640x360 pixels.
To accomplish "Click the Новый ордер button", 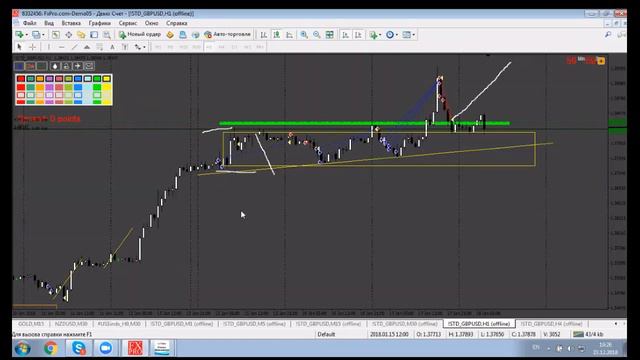I will (x=140, y=35).
